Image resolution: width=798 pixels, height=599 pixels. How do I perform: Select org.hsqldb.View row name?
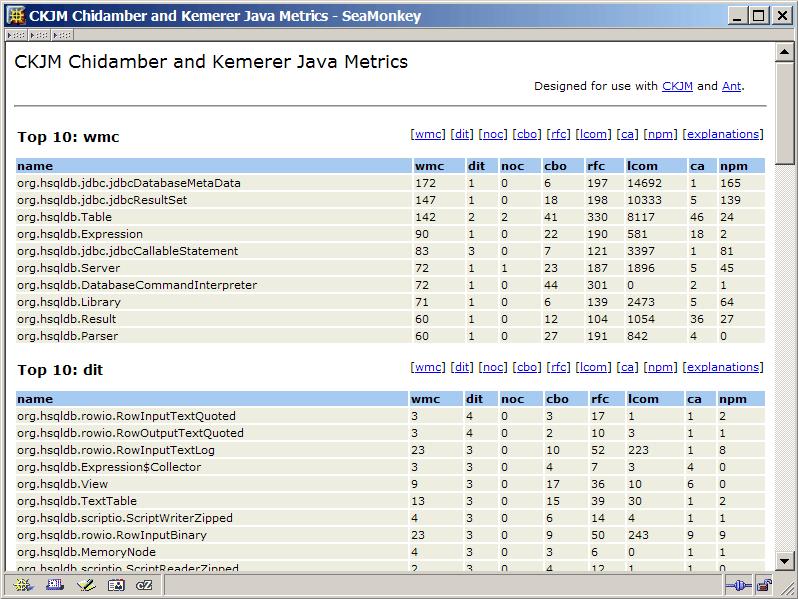point(62,484)
